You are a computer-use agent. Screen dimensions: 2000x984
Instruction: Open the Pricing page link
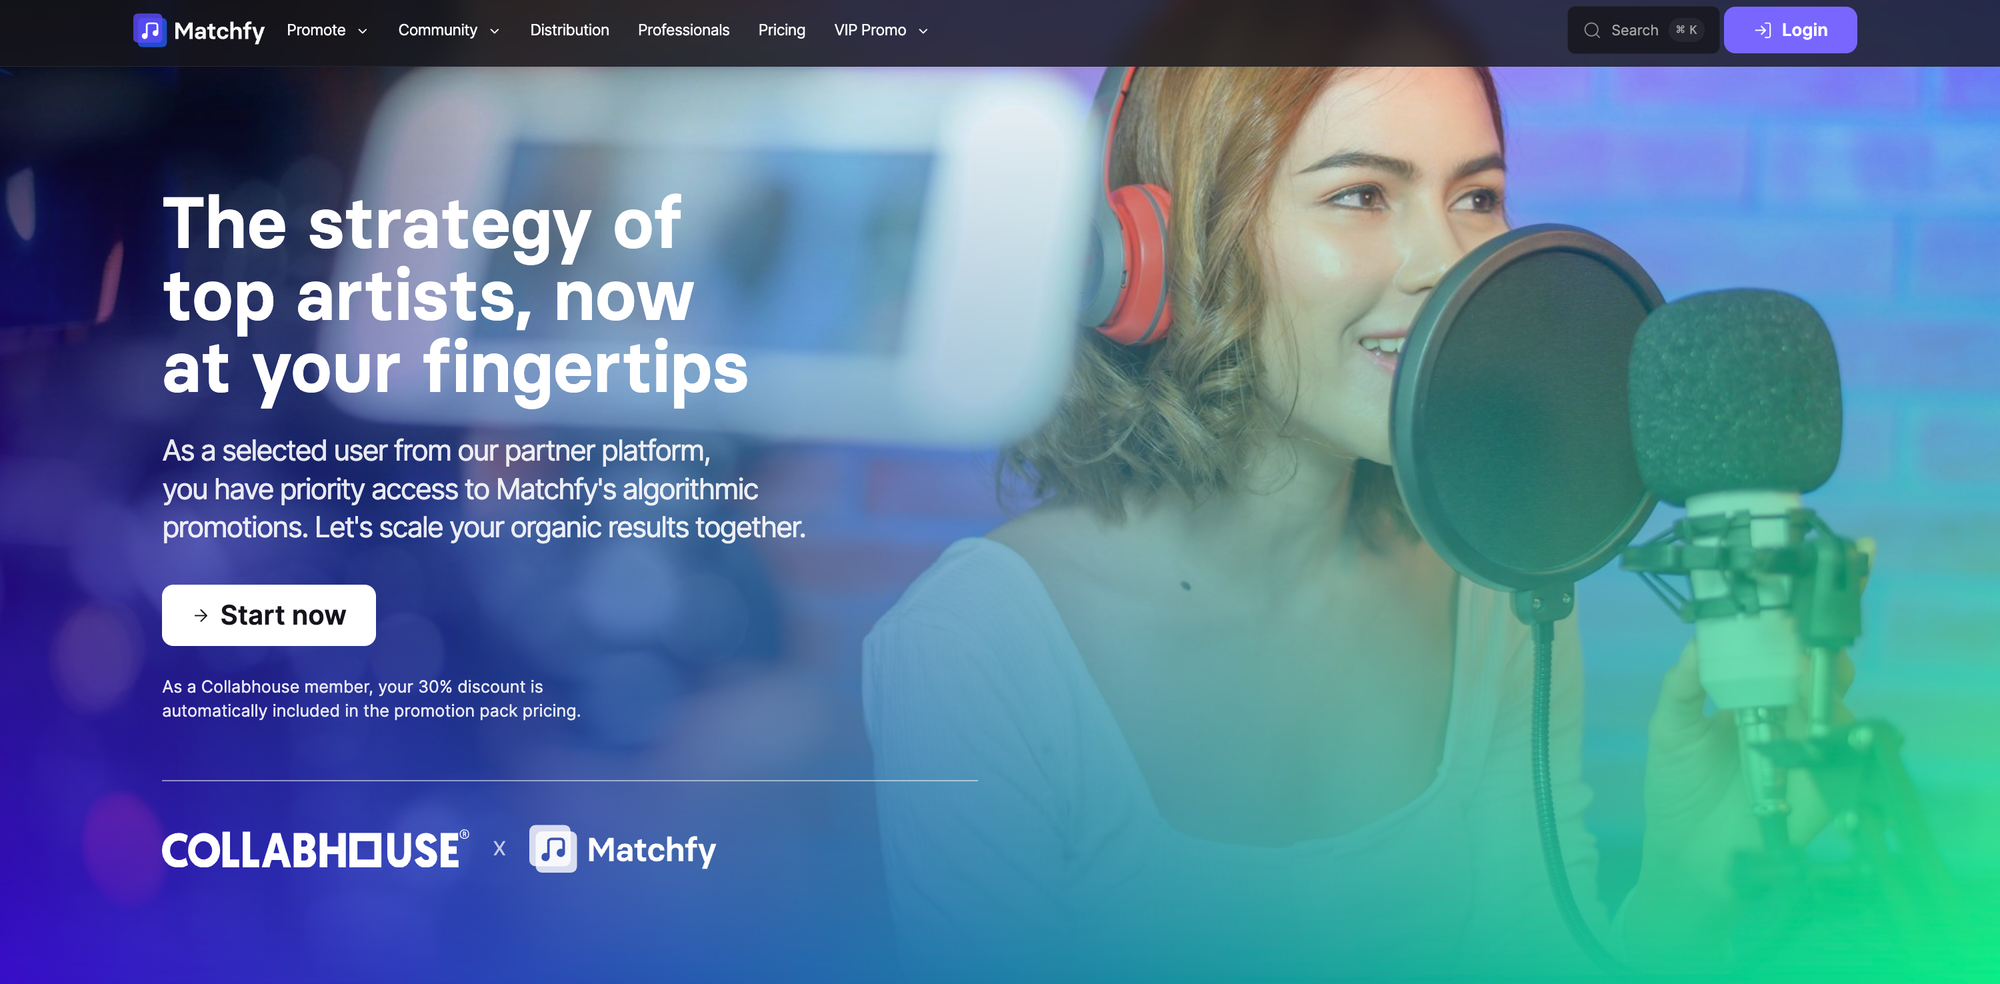[781, 30]
